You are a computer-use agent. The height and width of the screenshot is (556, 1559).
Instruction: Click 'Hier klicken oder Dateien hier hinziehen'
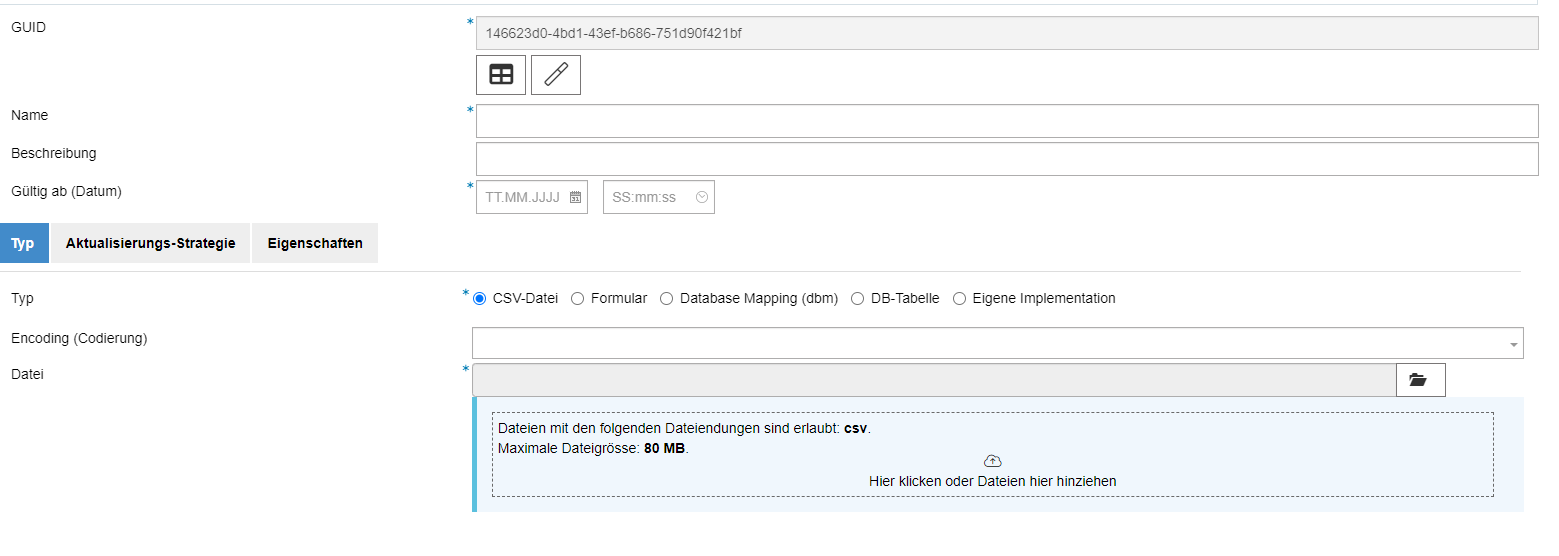coord(992,481)
